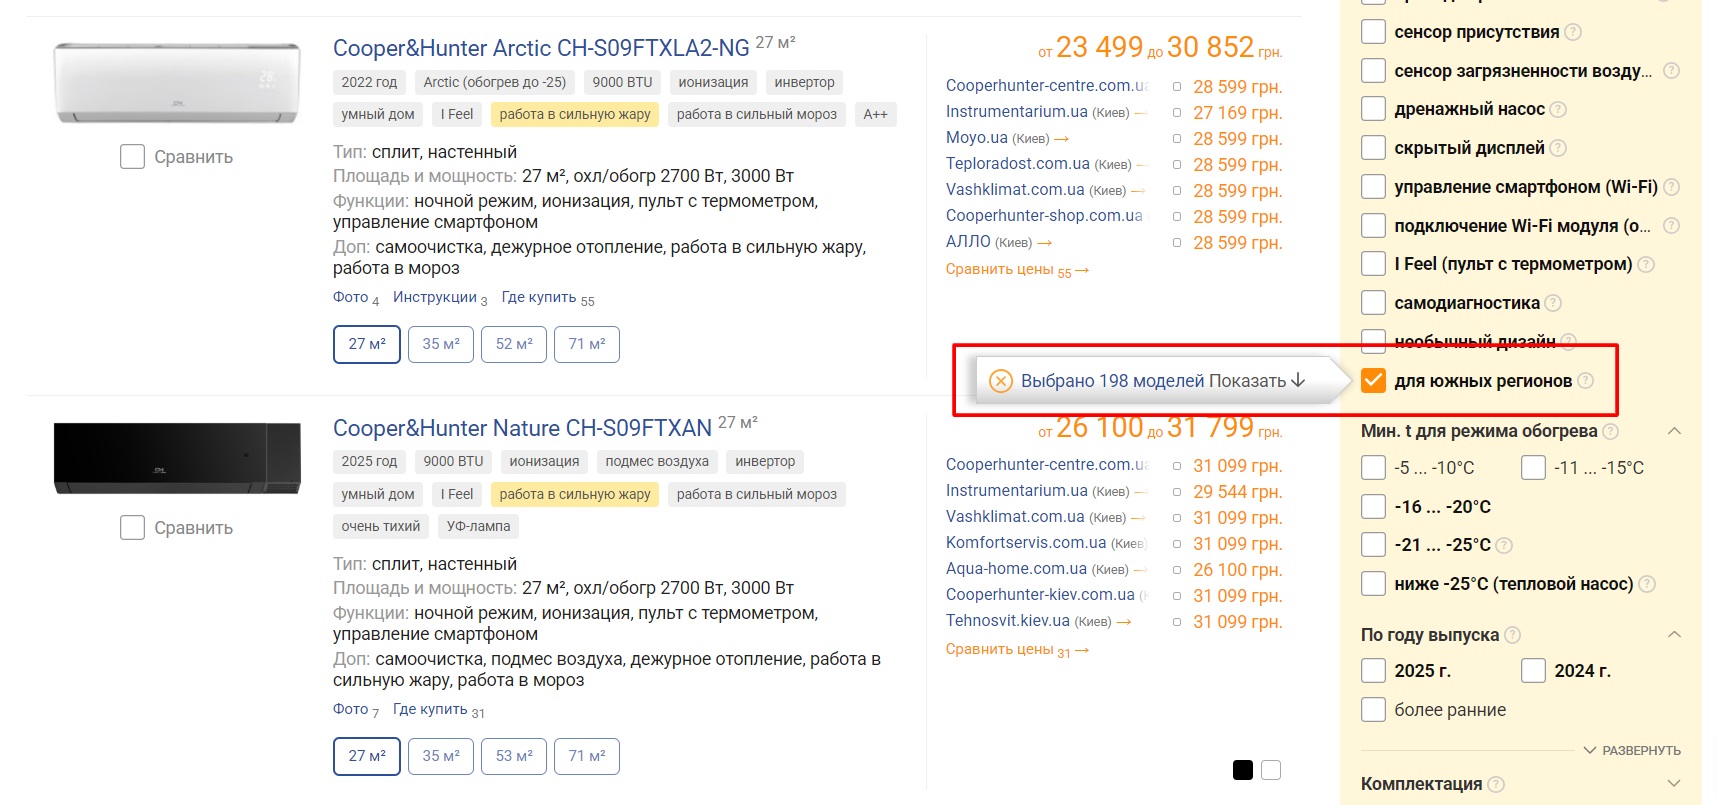
Task: Expand Комплектация section
Action: 1674,784
